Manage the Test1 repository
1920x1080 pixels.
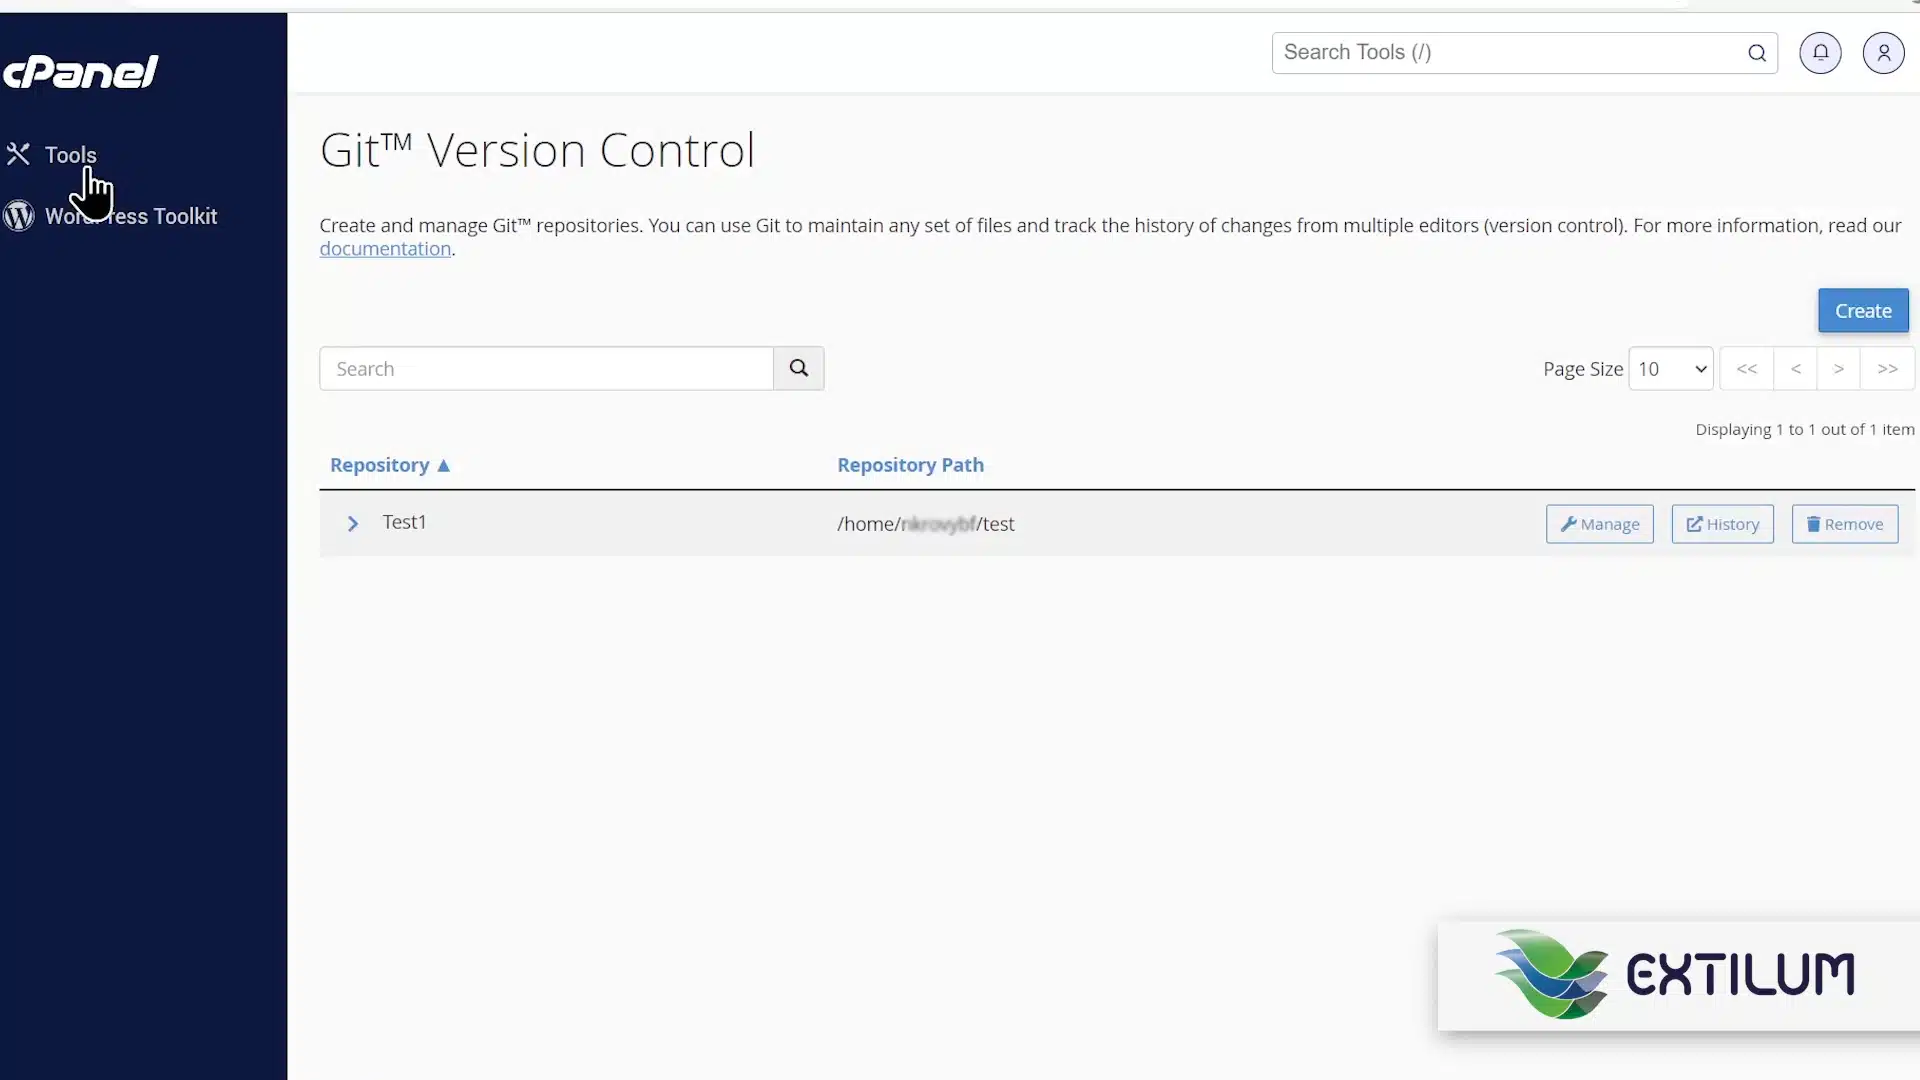(x=1599, y=524)
